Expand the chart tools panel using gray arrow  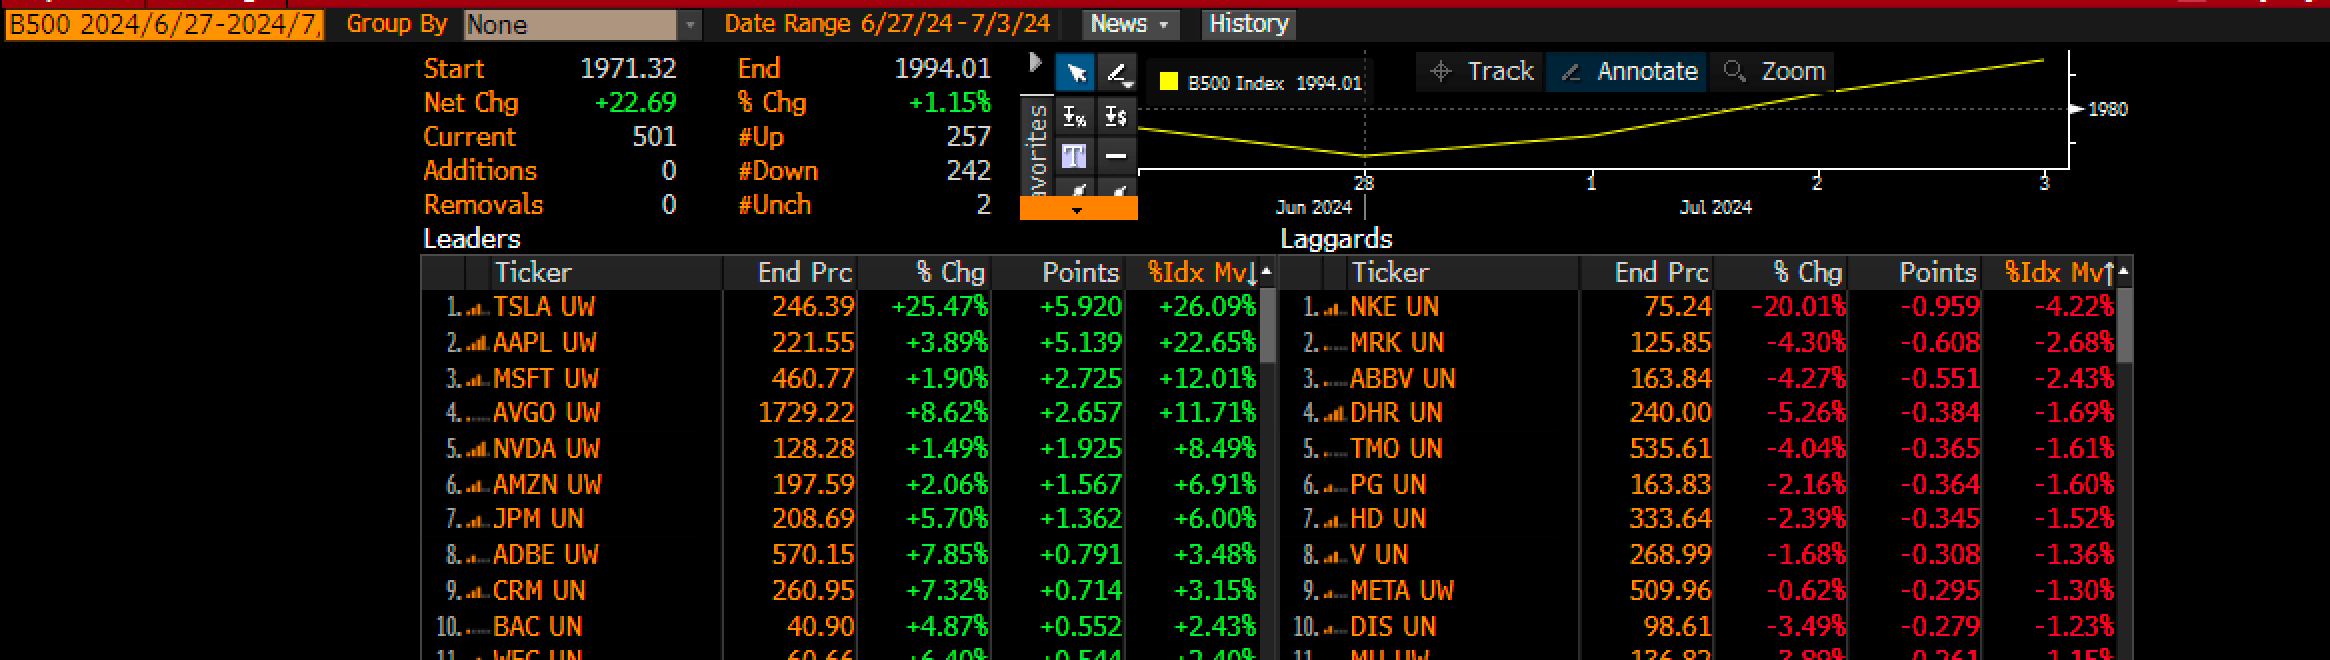[x=1035, y=63]
